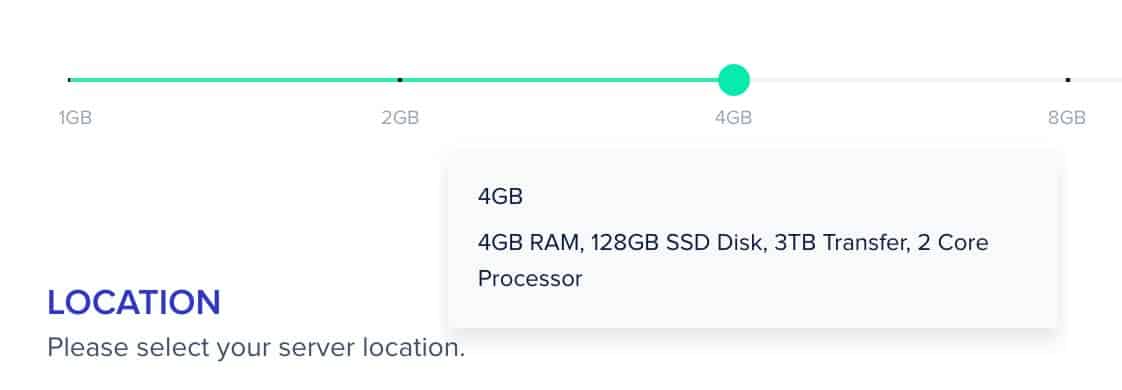
Task: Click the green slider handle at 4GB
Action: click(733, 79)
